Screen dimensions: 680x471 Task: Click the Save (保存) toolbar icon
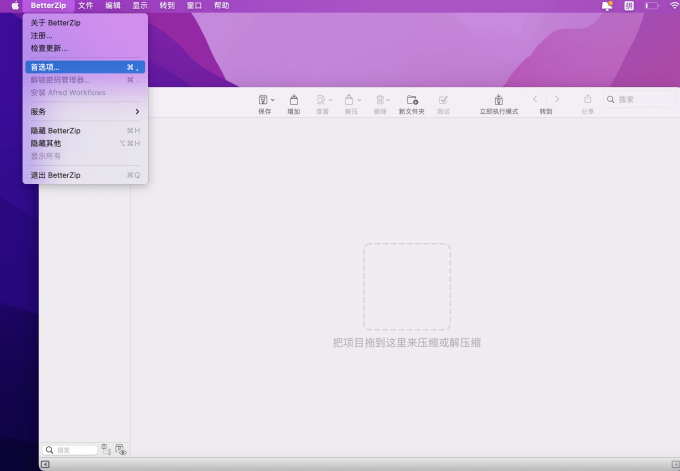[x=263, y=100]
